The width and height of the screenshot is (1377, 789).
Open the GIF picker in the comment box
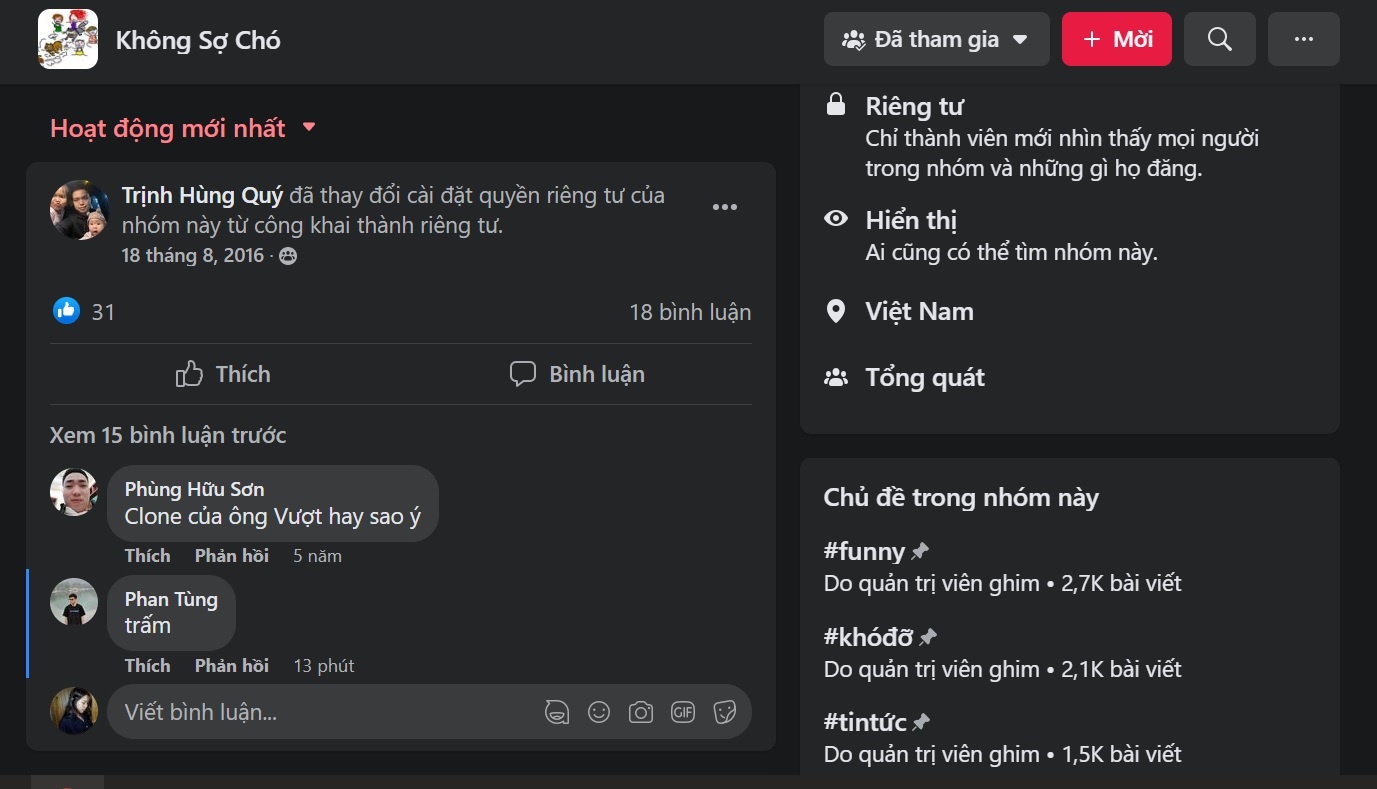(x=683, y=711)
